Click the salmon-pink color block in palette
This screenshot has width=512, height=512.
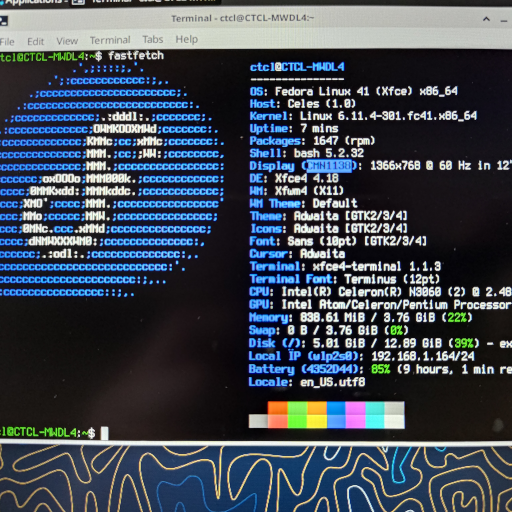[x=278, y=421]
